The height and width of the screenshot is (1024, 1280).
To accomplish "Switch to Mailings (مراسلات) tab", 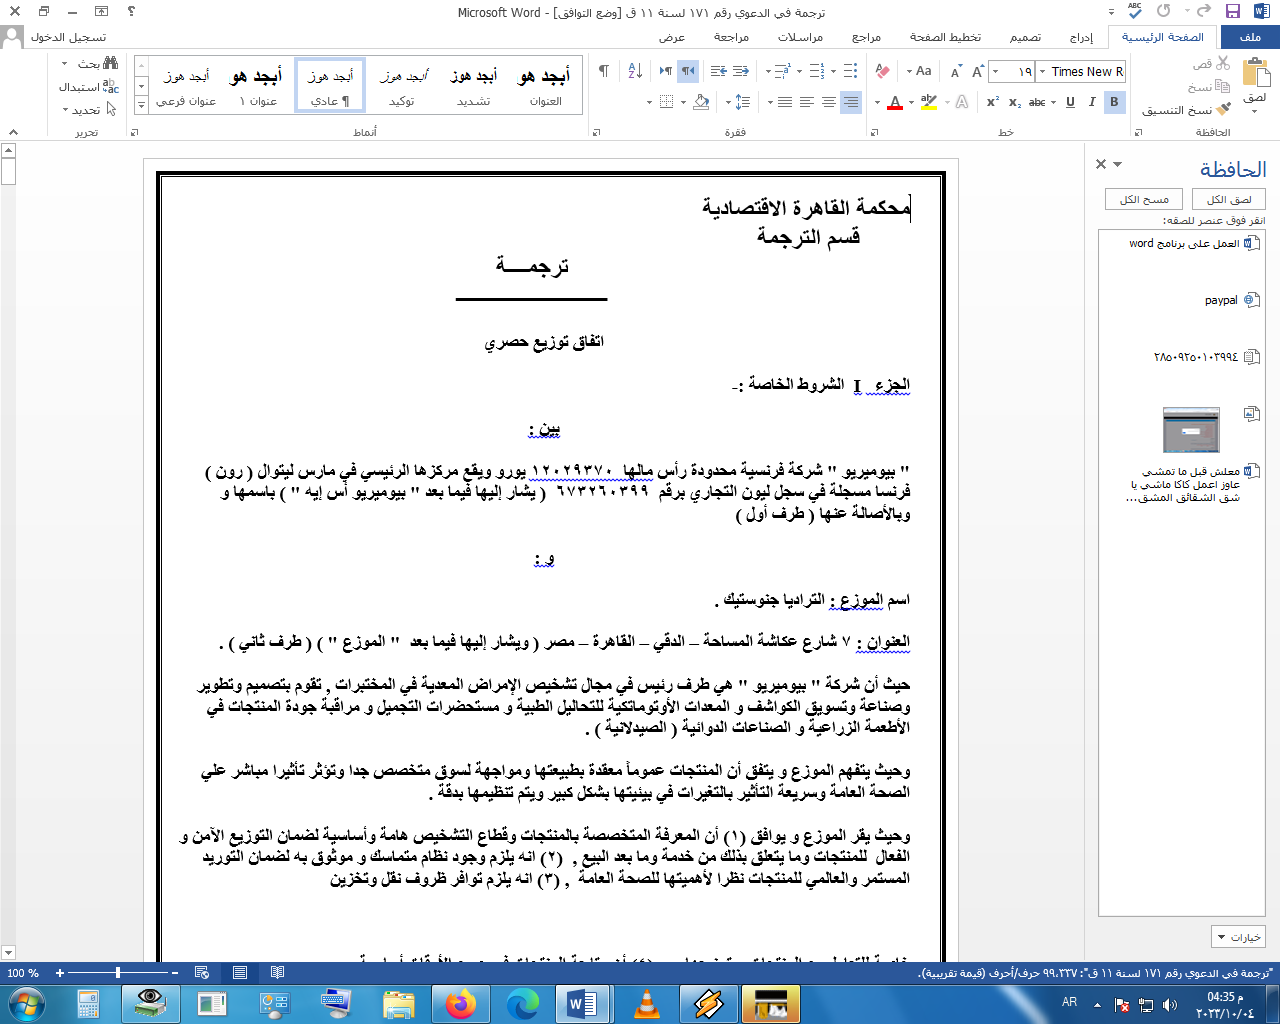I will coord(800,37).
